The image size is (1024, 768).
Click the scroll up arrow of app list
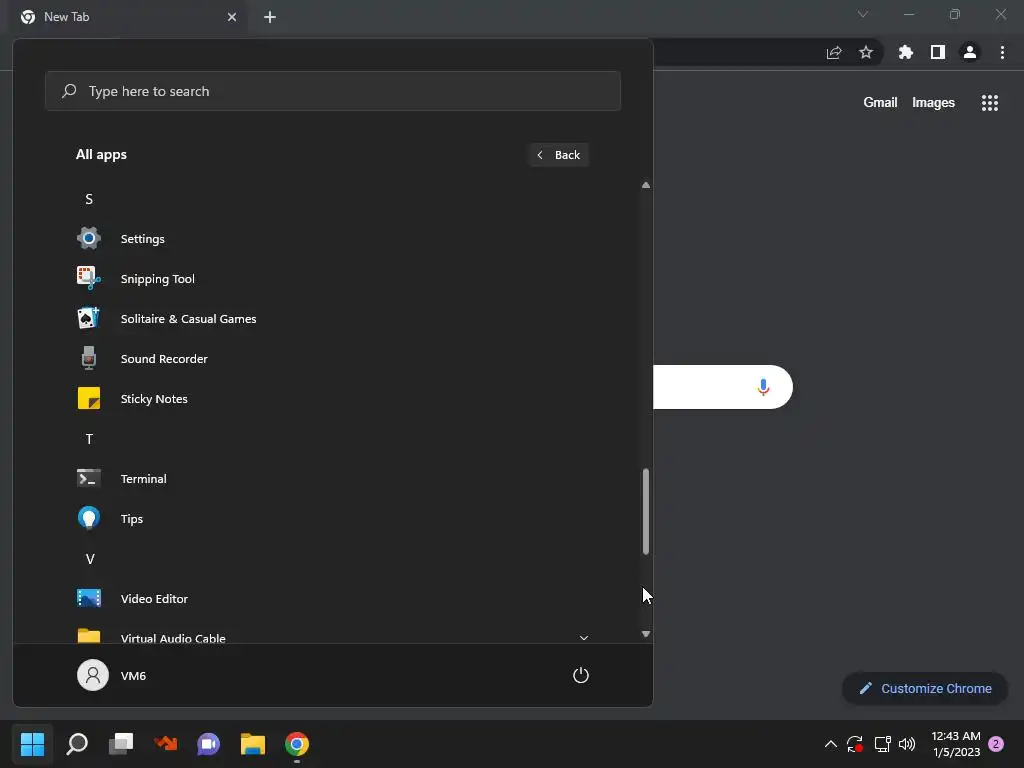(646, 185)
